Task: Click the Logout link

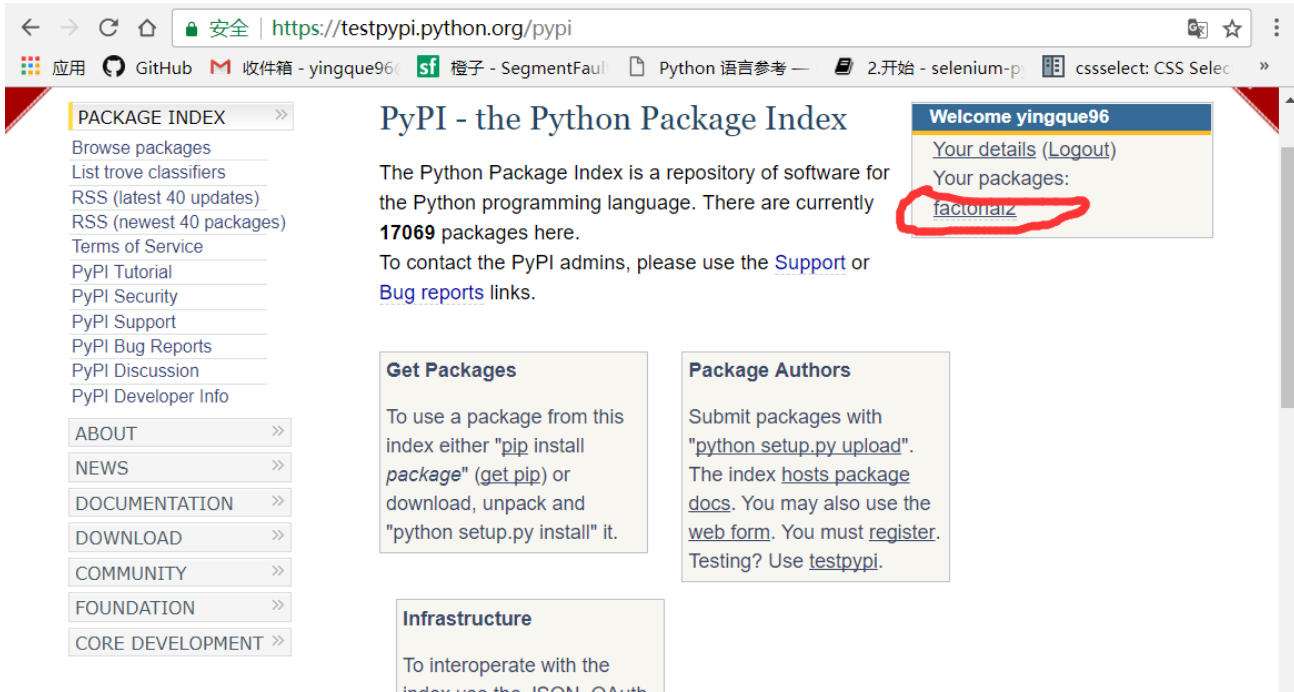Action: 1079,150
